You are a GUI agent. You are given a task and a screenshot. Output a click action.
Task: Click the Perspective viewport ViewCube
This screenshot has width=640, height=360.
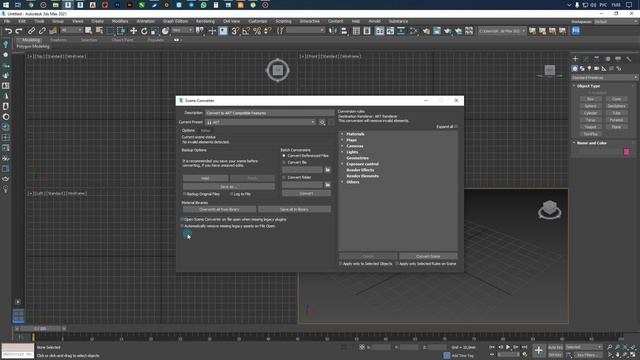[x=549, y=210]
